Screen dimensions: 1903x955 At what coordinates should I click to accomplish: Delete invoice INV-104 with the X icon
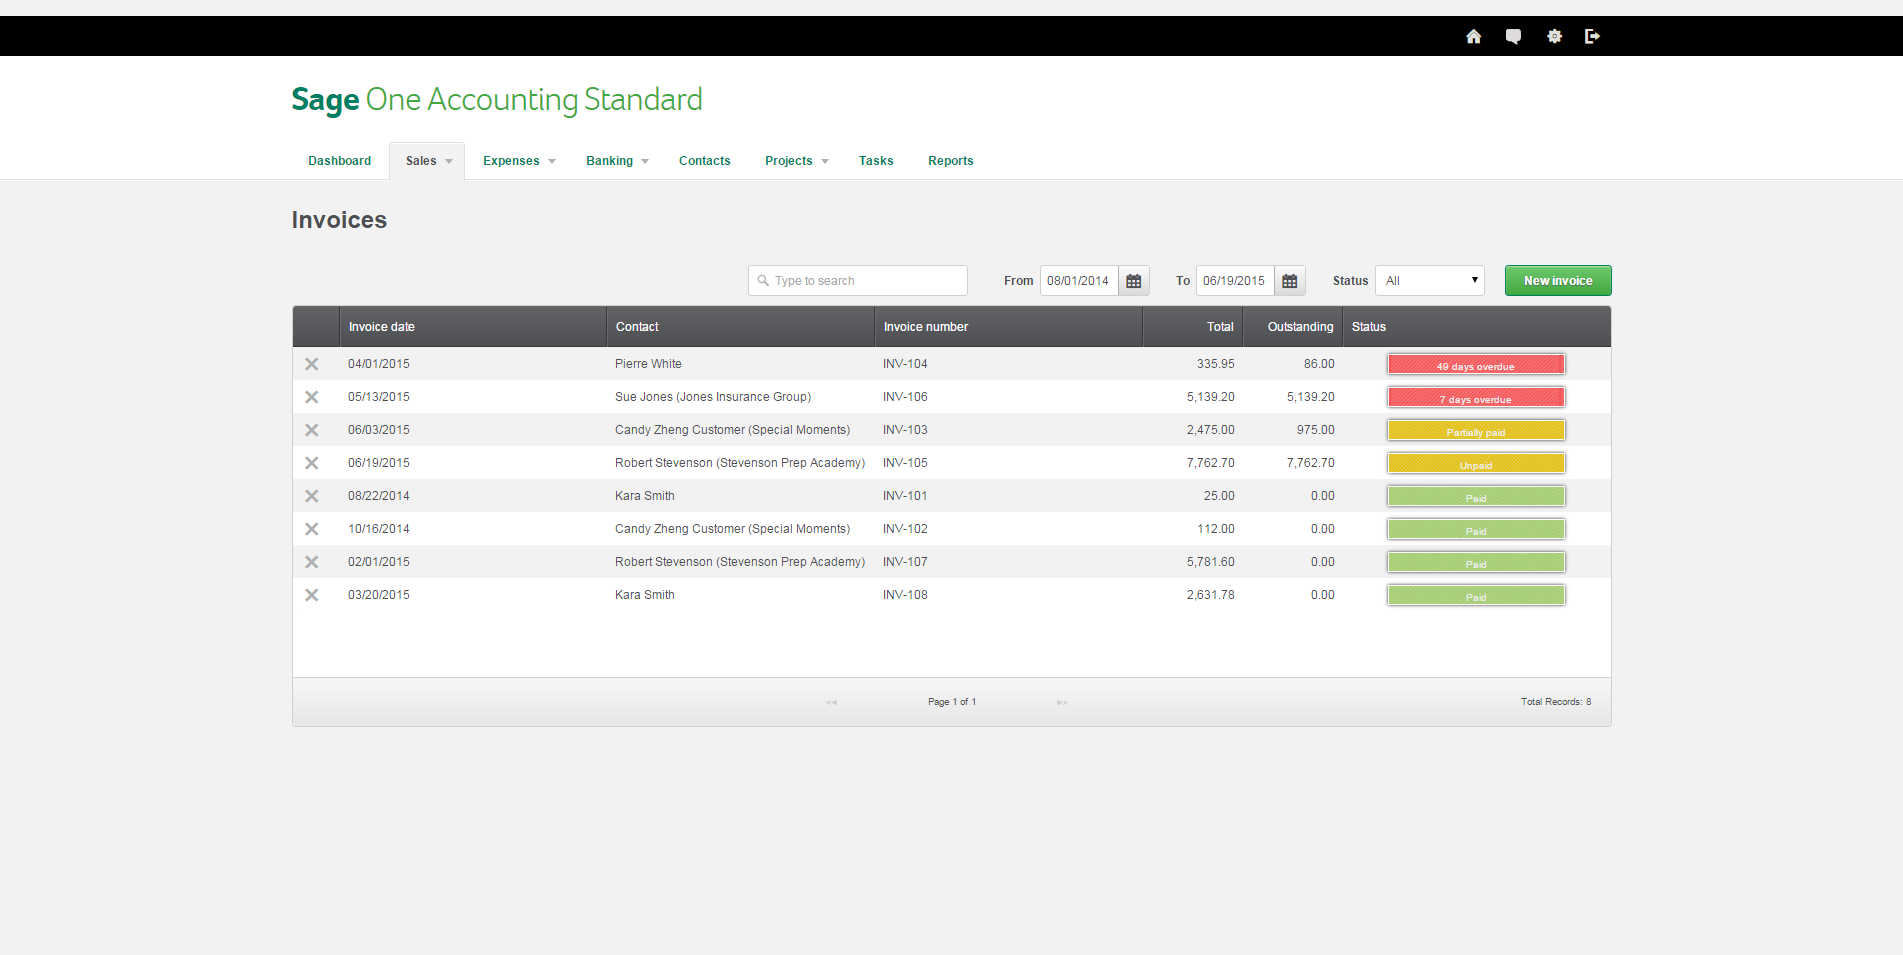(x=312, y=364)
